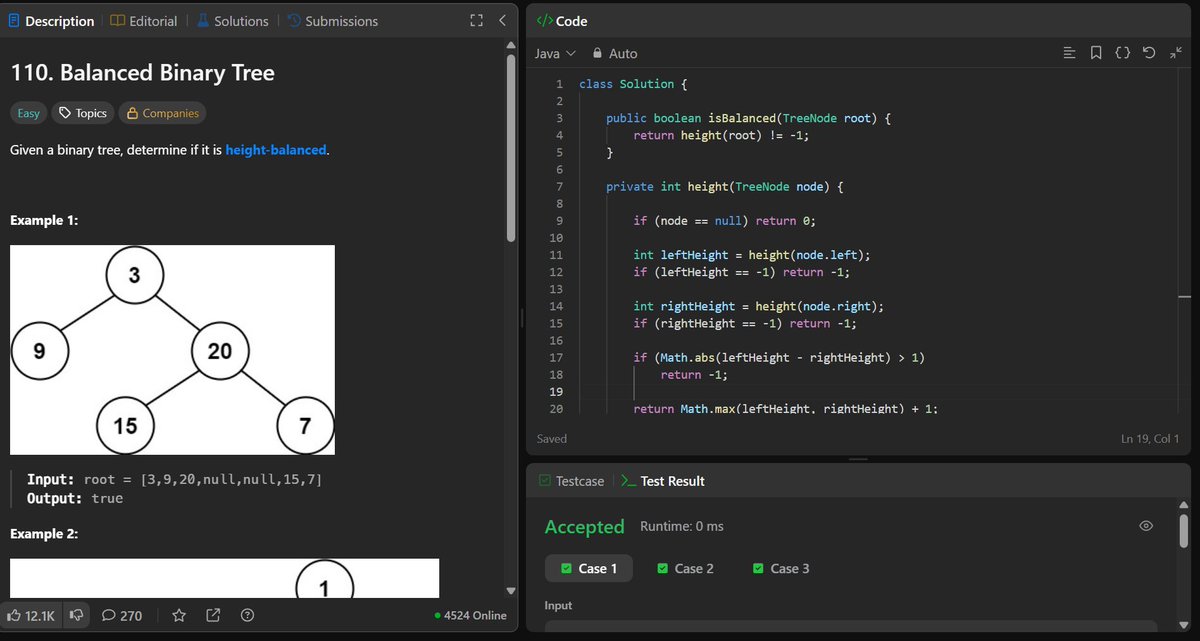Click the scroll down arrow in description
1200x641 pixels.
point(511,591)
